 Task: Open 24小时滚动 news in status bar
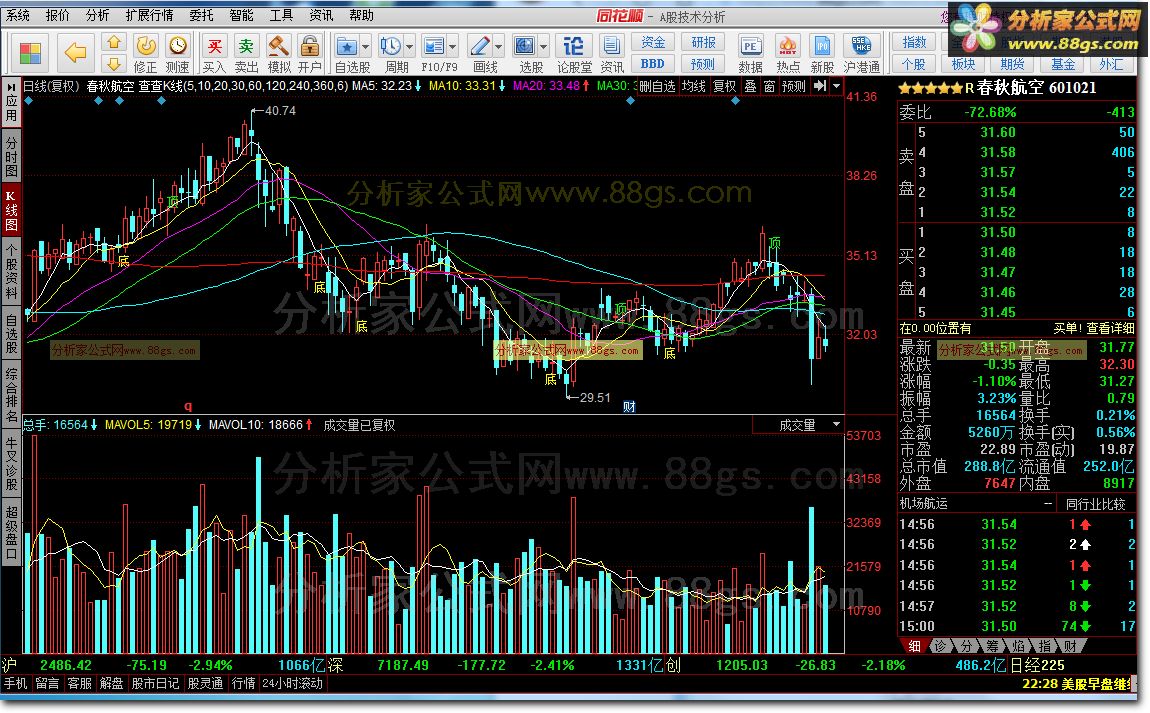click(x=292, y=683)
